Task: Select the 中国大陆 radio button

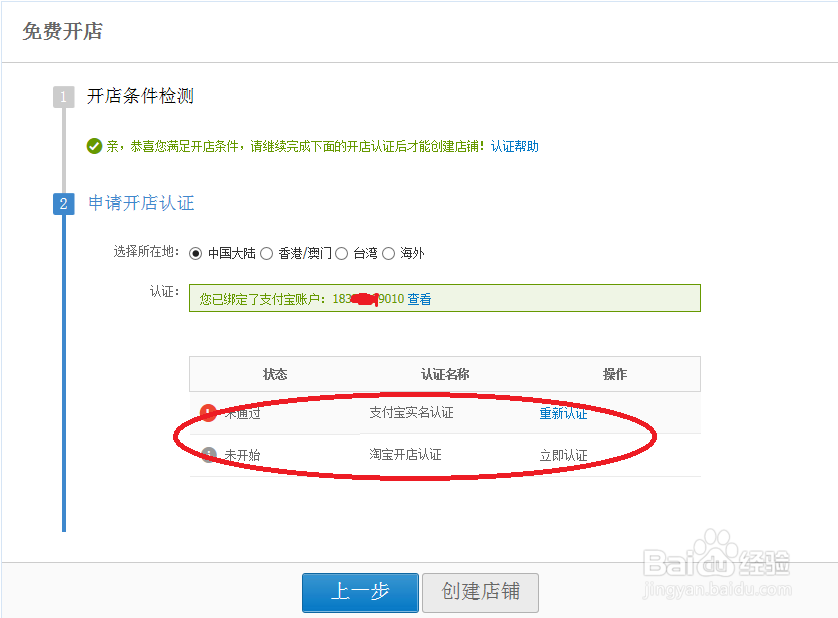Action: click(196, 253)
